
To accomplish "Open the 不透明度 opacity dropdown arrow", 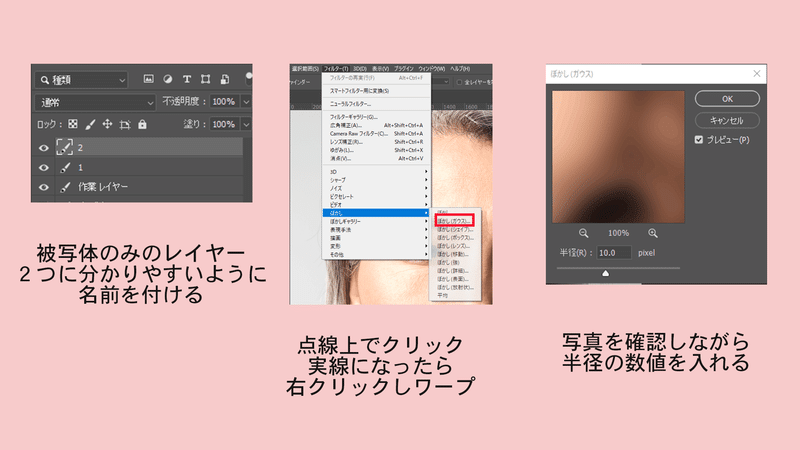I will [246, 102].
